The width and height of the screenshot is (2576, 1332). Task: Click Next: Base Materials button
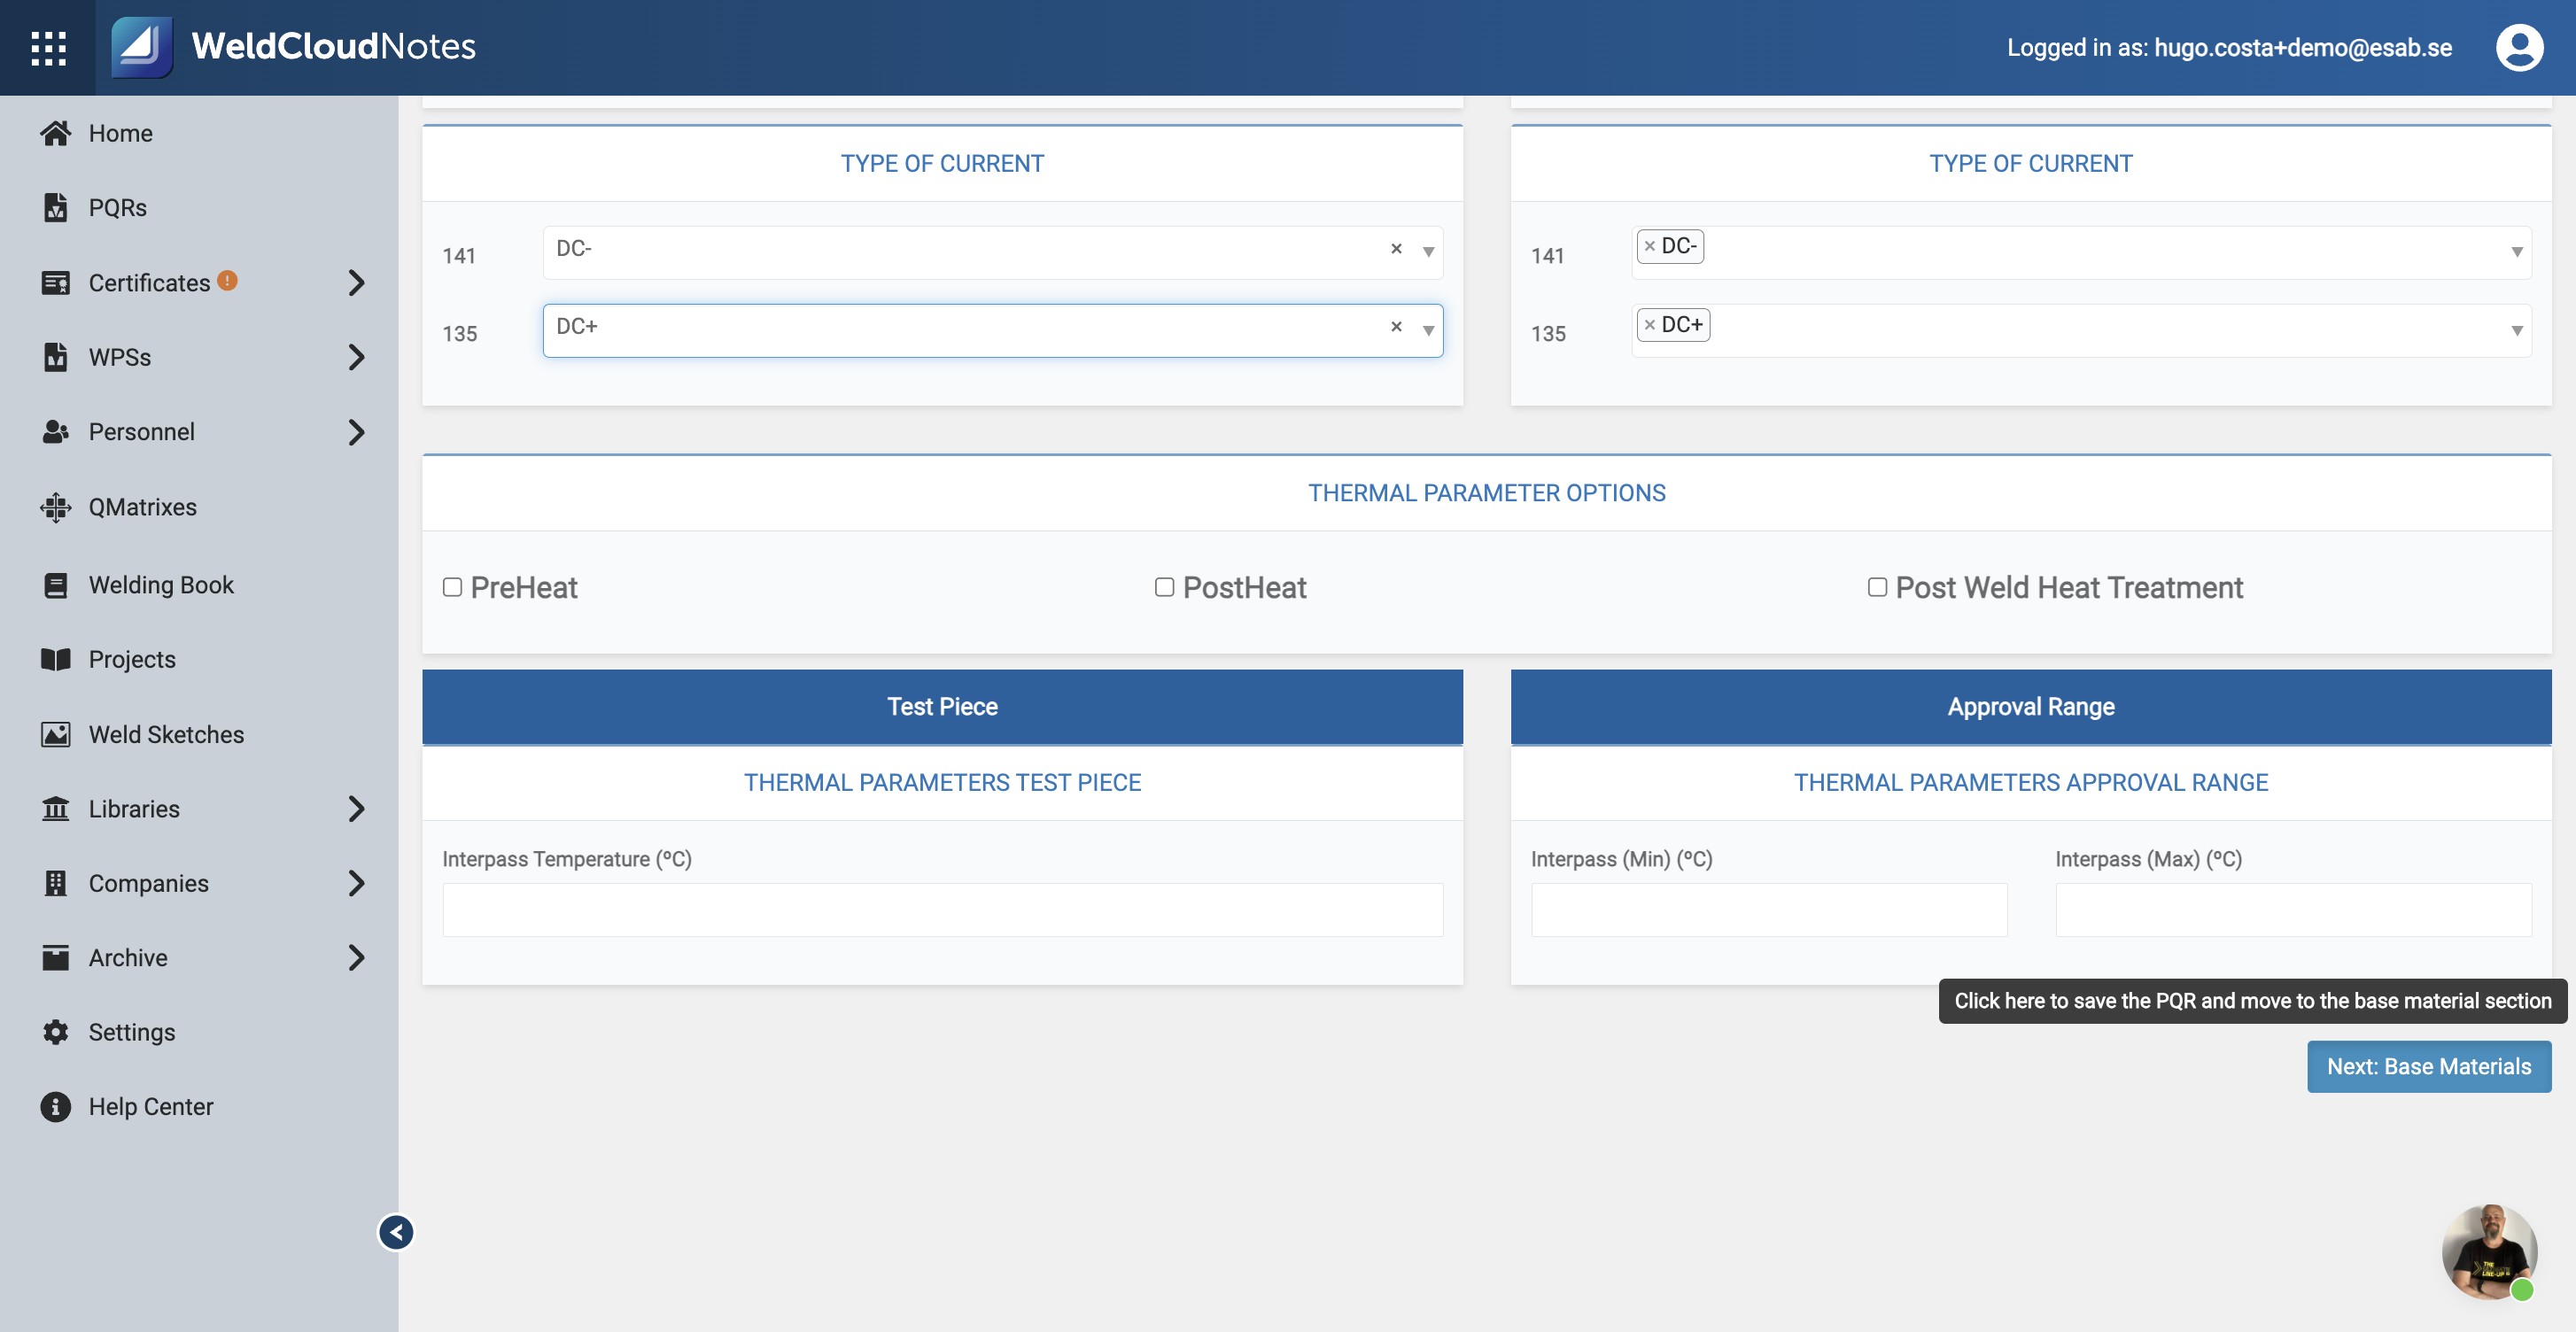pos(2428,1066)
